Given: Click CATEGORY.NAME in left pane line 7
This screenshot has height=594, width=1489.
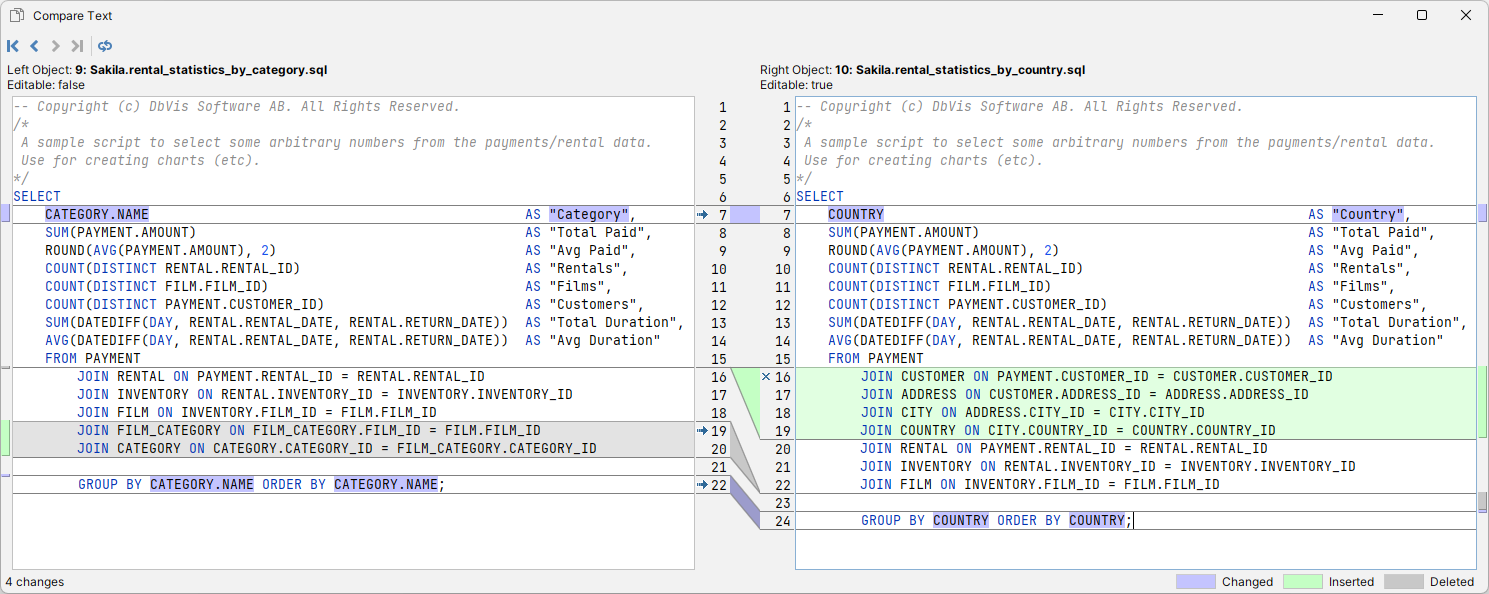Looking at the screenshot, I should click(97, 214).
